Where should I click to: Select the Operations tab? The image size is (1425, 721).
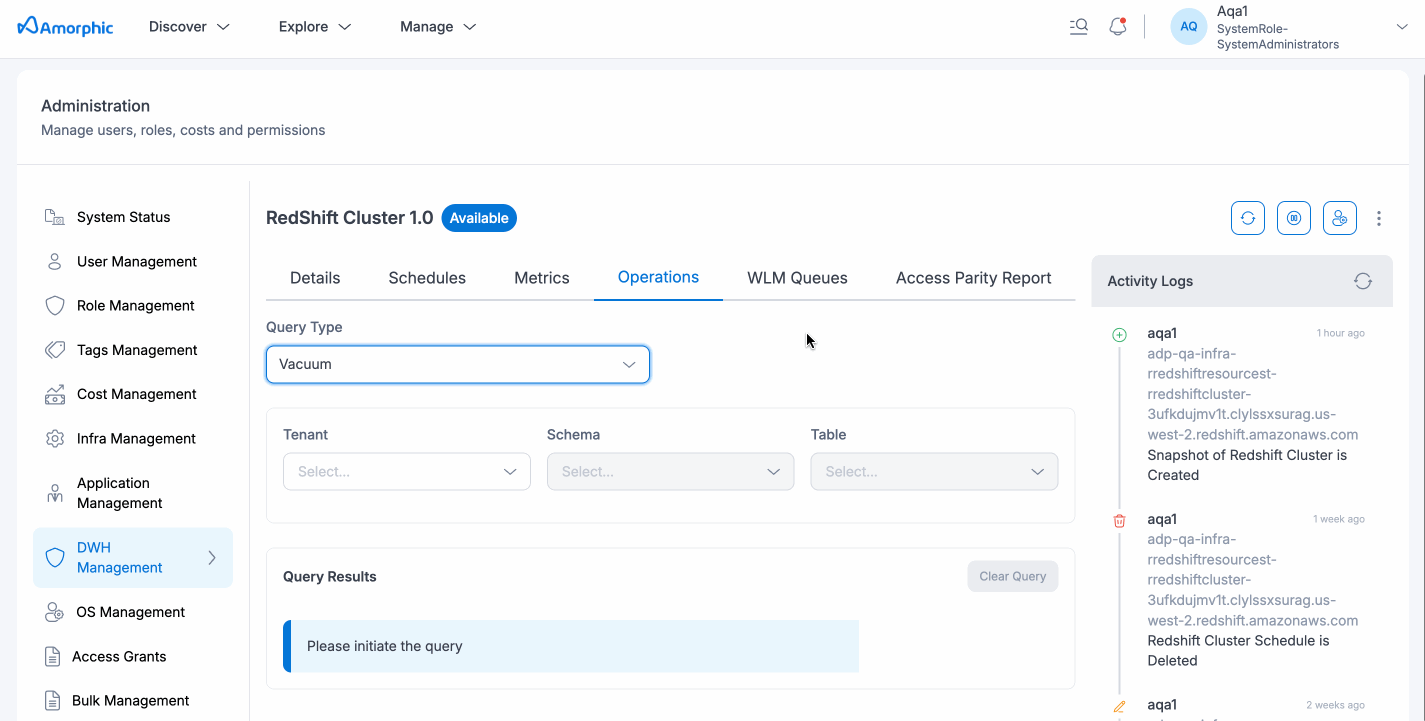click(658, 277)
